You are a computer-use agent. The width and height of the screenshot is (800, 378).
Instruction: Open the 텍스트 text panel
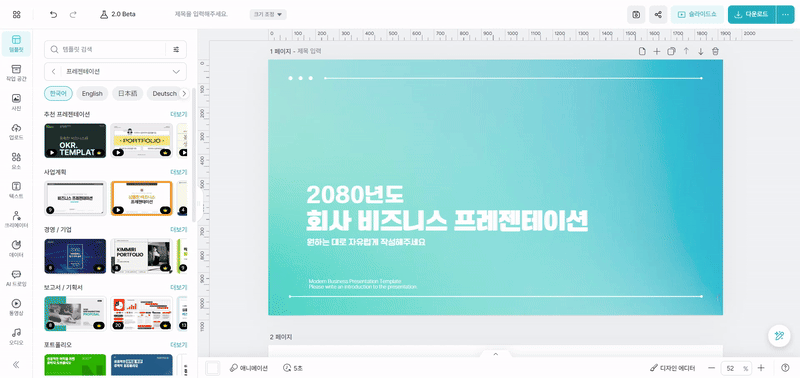pyautogui.click(x=16, y=190)
